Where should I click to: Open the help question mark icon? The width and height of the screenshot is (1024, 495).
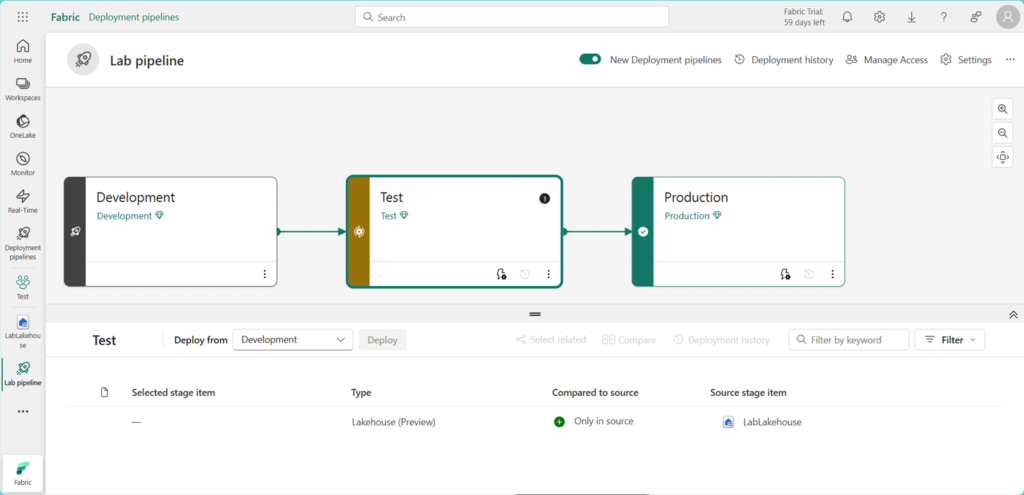tap(943, 17)
